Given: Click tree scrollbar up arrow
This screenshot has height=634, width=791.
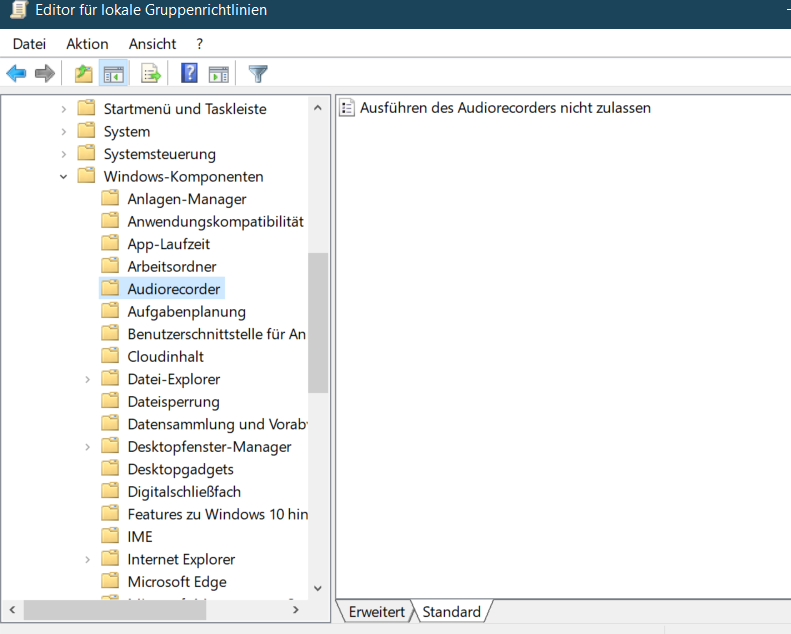Looking at the screenshot, I should (x=318, y=107).
